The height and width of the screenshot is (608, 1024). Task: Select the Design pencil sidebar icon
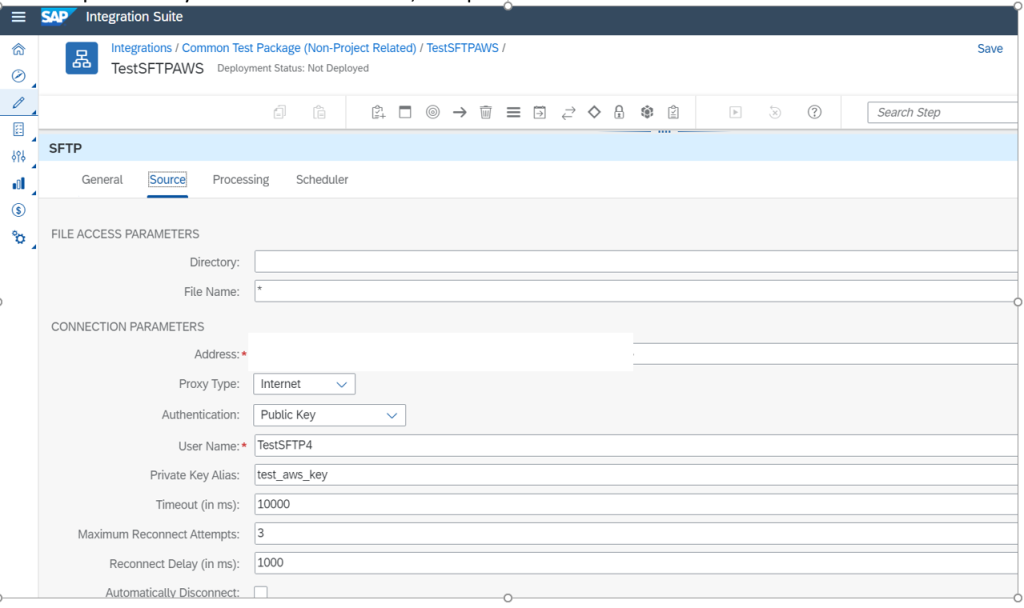click(18, 102)
